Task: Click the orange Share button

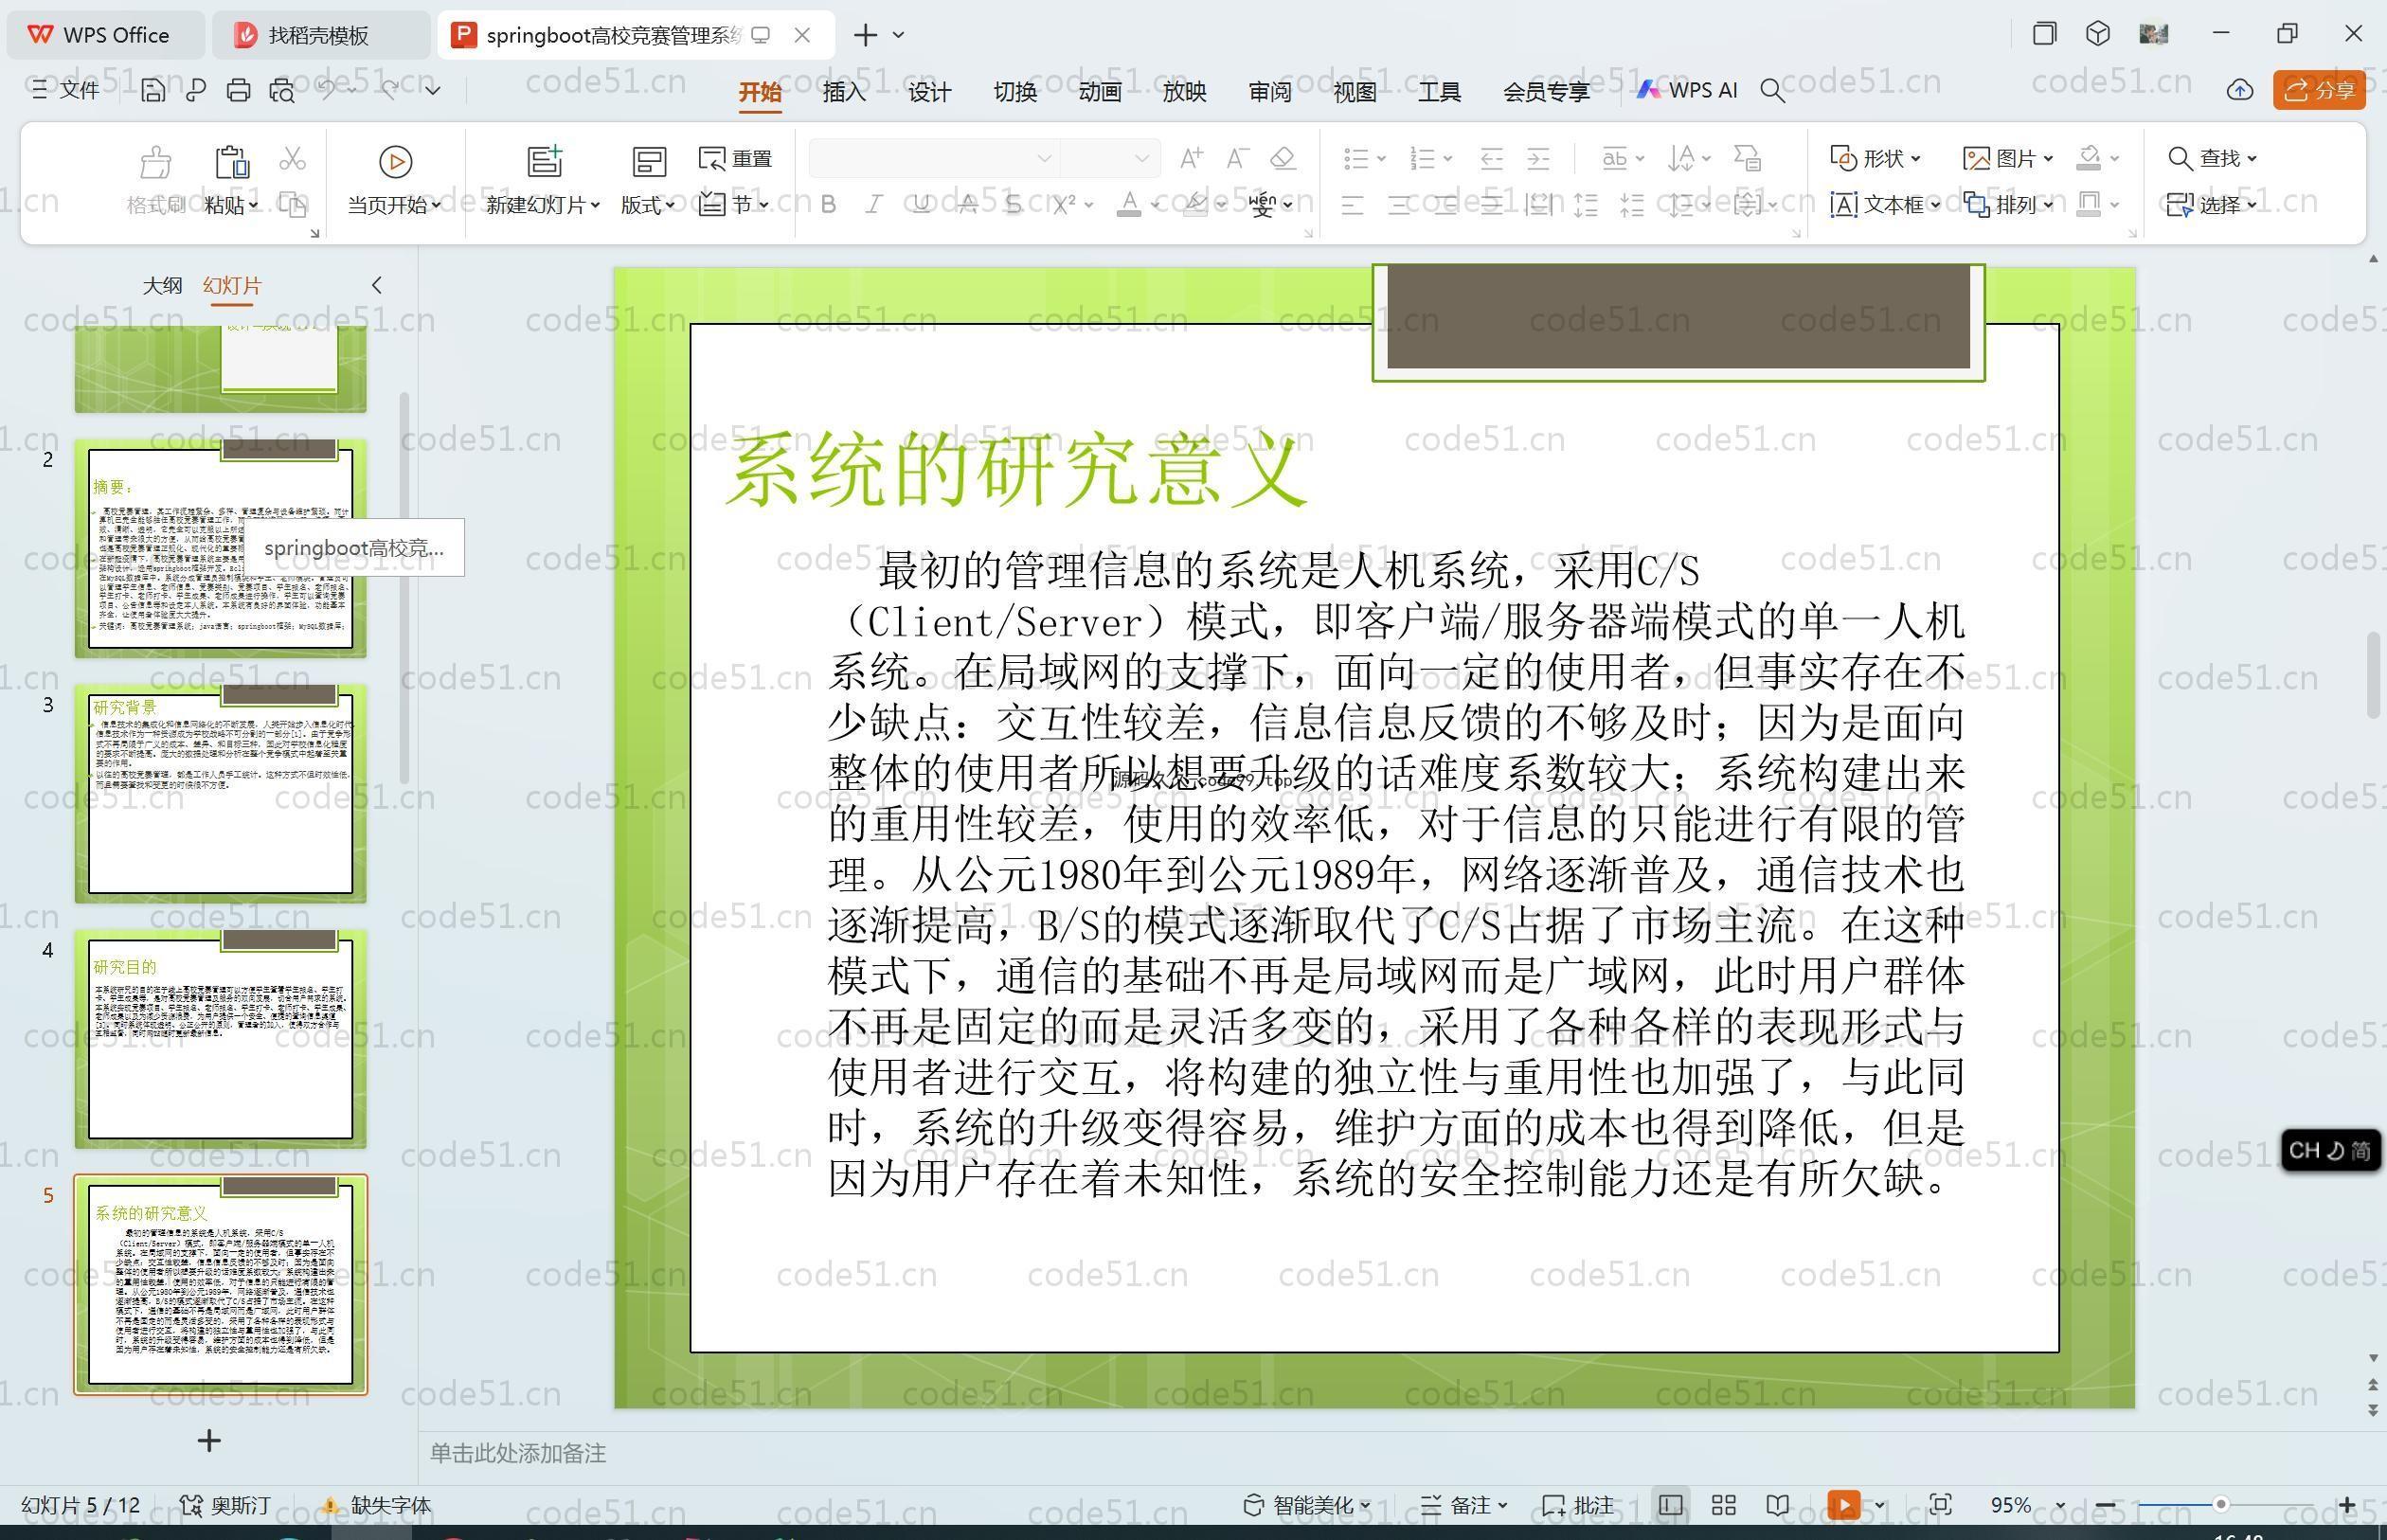Action: [2319, 90]
